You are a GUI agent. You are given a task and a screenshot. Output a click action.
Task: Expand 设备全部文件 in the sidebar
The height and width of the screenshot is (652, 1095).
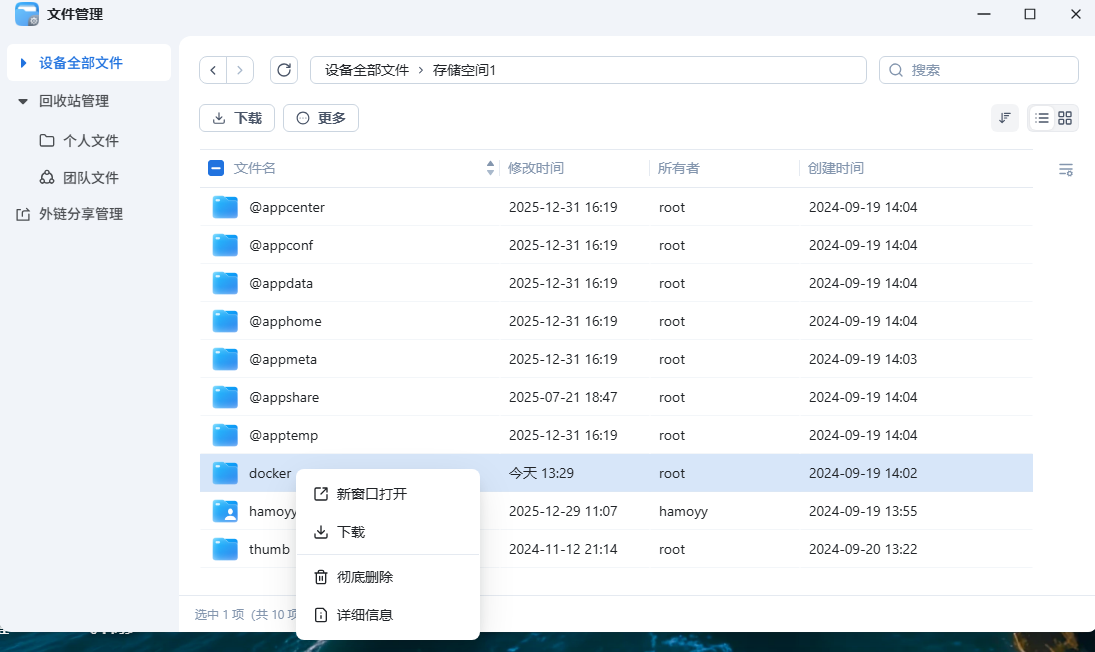pyautogui.click(x=23, y=63)
